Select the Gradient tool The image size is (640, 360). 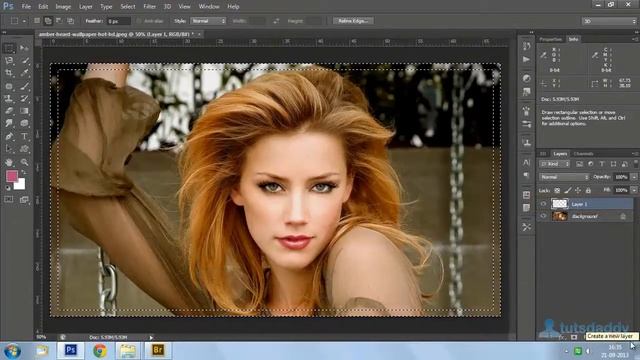click(24, 111)
